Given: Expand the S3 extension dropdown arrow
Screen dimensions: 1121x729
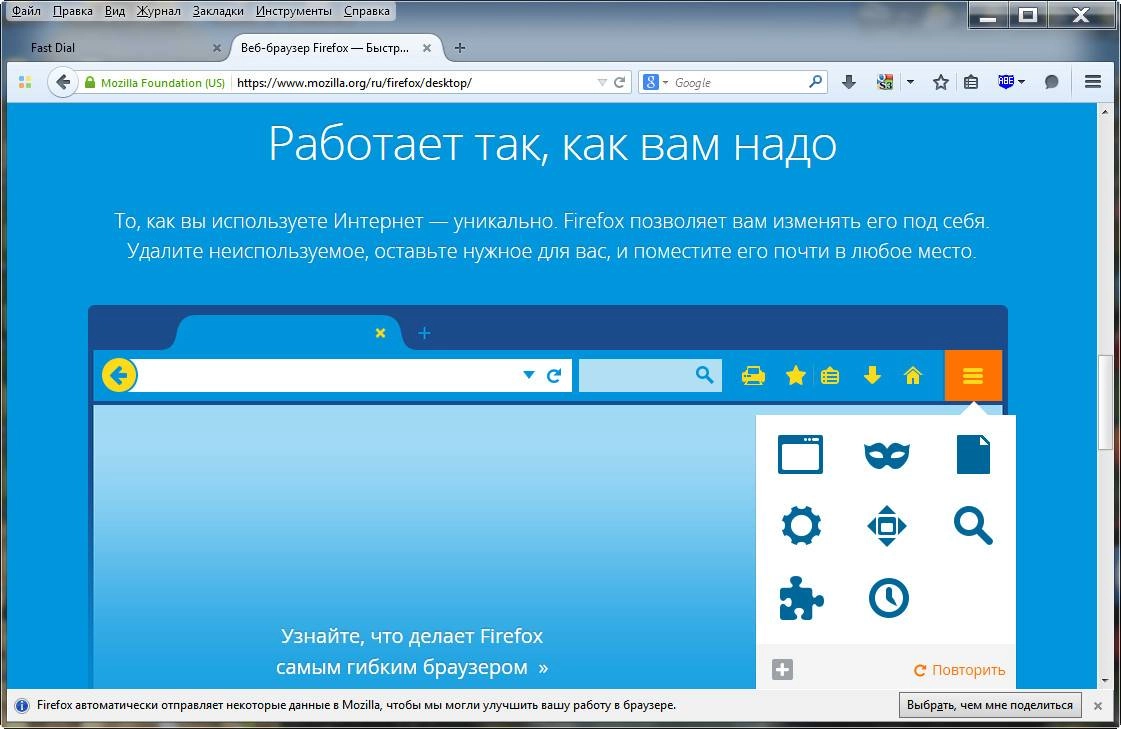Looking at the screenshot, I should [x=910, y=82].
